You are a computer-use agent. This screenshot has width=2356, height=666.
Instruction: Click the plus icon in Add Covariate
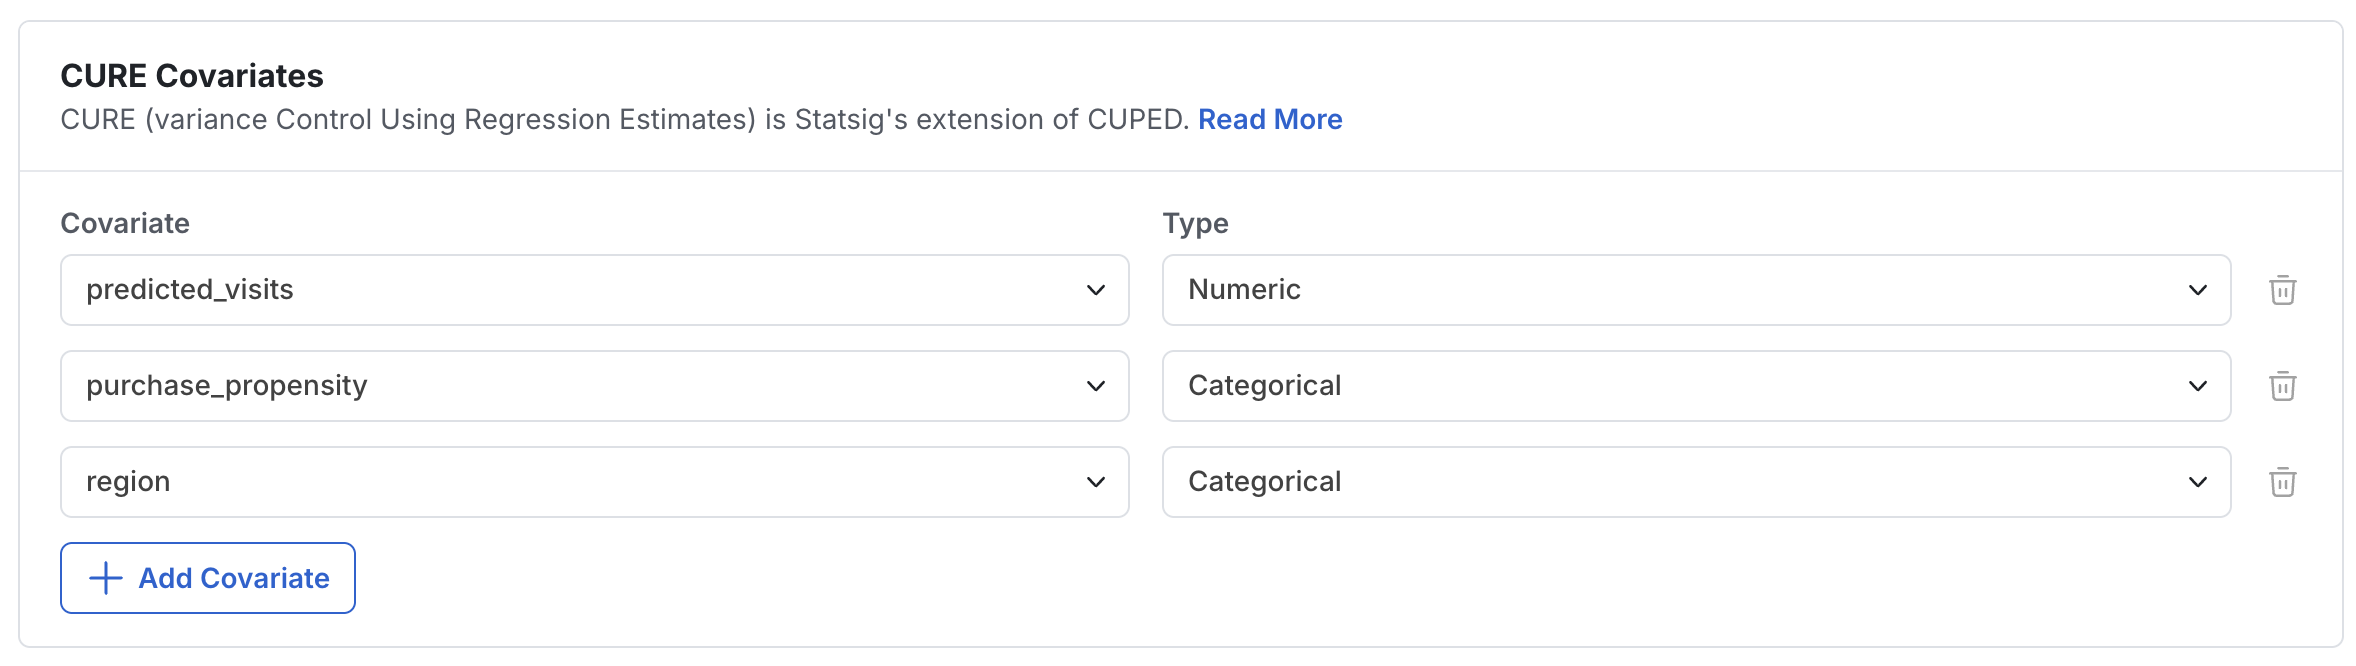[x=106, y=578]
